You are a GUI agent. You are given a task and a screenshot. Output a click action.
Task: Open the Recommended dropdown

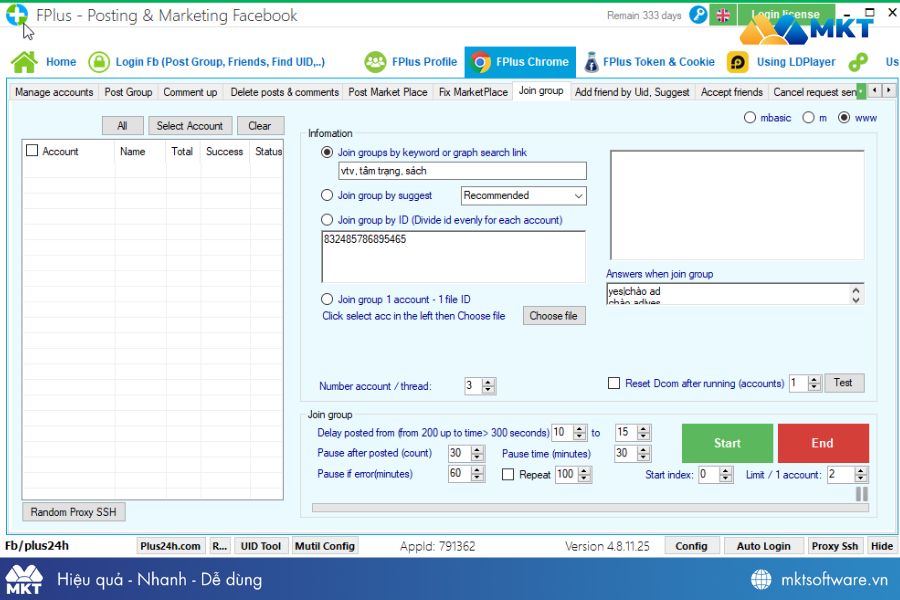point(523,196)
